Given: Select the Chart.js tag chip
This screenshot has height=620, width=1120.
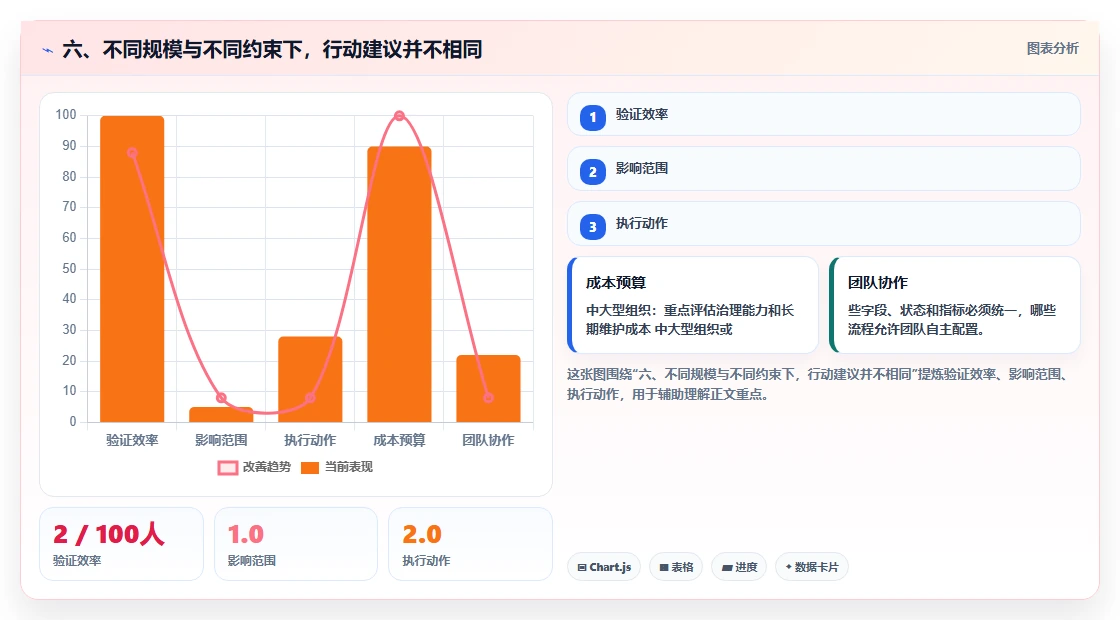Looking at the screenshot, I should pyautogui.click(x=604, y=567).
